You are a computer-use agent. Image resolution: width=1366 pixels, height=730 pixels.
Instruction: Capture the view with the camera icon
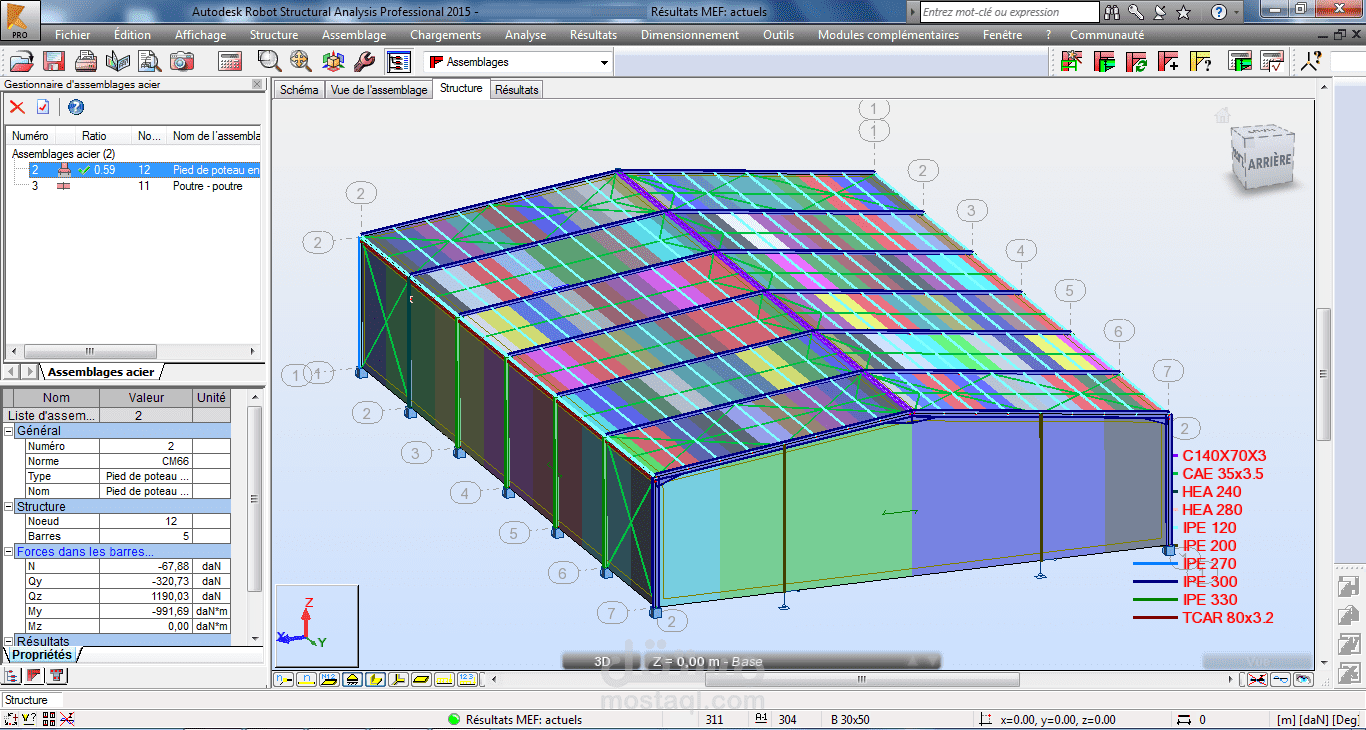click(x=182, y=62)
